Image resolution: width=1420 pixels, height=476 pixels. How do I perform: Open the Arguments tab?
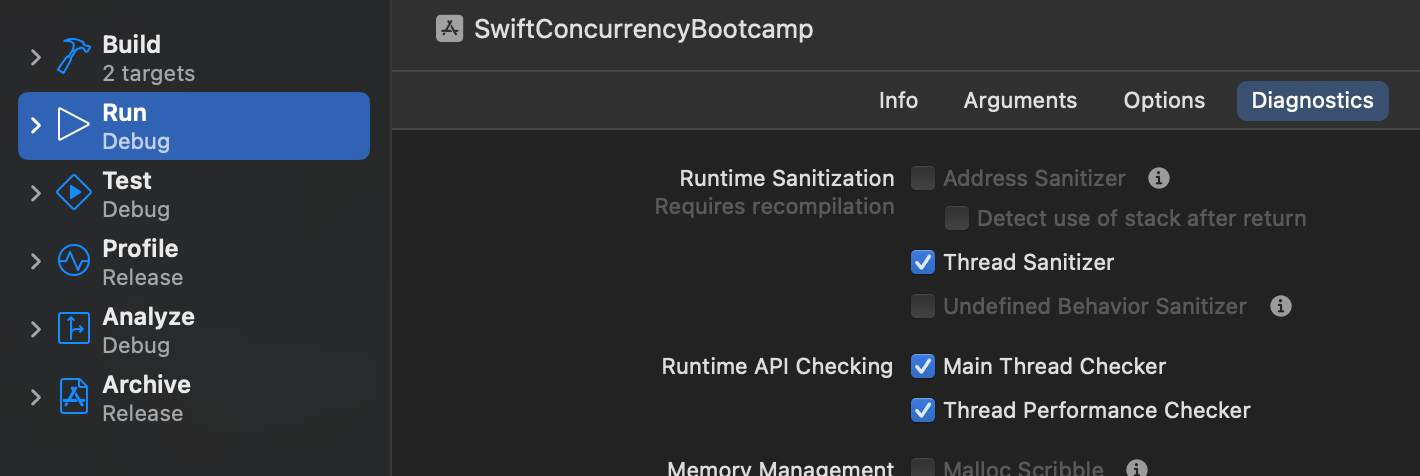coord(1020,101)
